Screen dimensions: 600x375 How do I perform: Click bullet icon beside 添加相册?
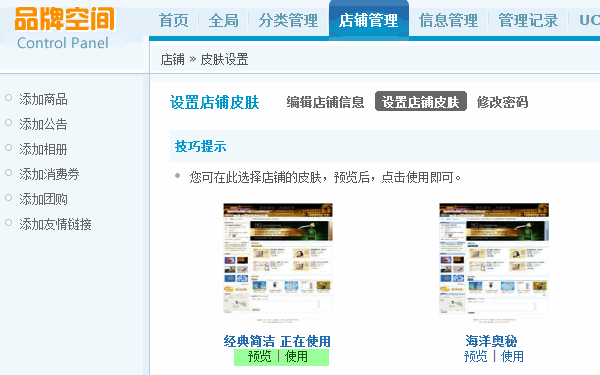click(8, 148)
